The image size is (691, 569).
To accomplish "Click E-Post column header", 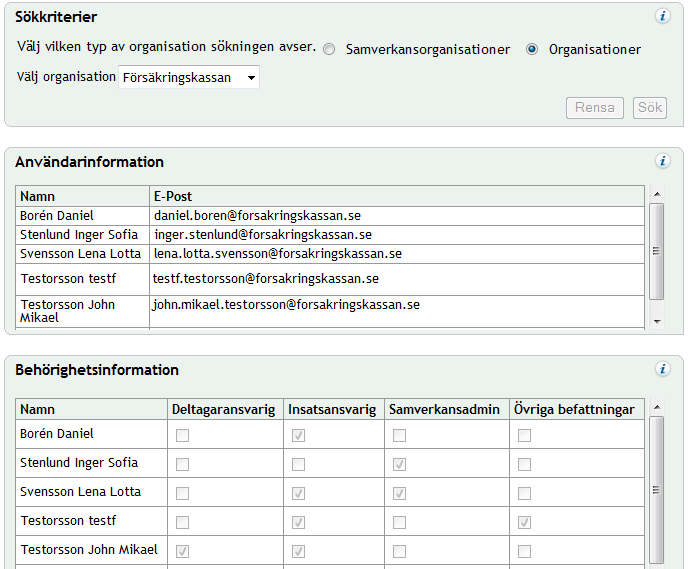I will click(x=397, y=196).
